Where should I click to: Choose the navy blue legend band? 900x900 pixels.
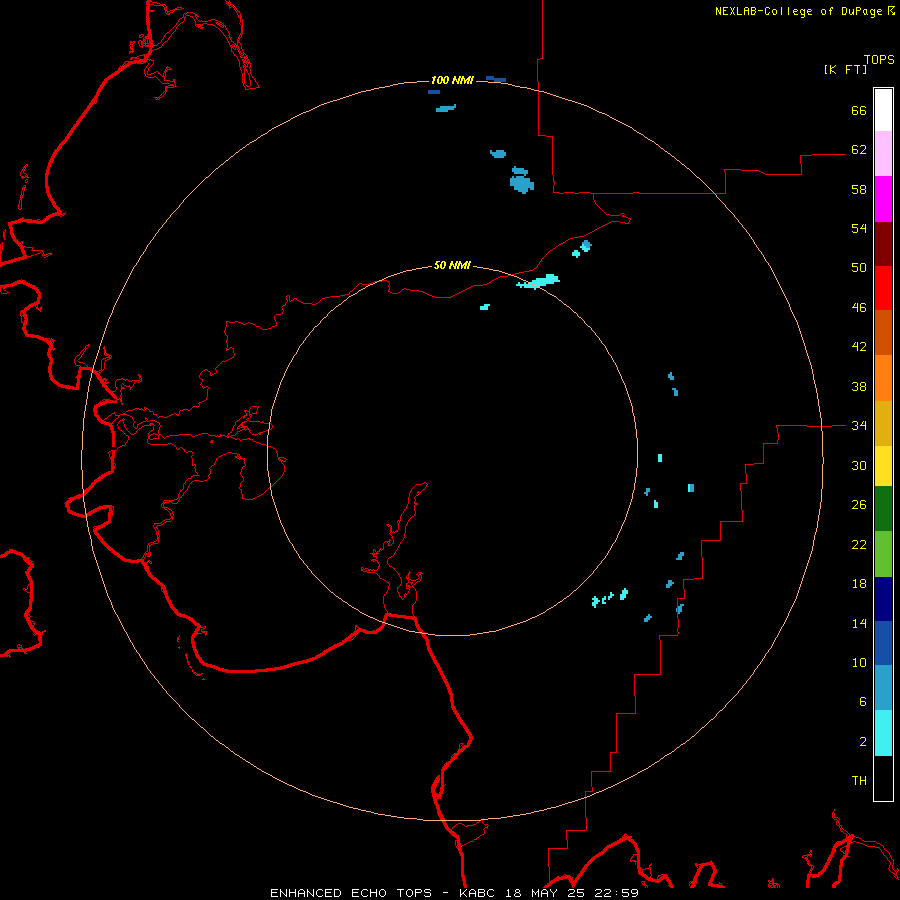coord(883,599)
